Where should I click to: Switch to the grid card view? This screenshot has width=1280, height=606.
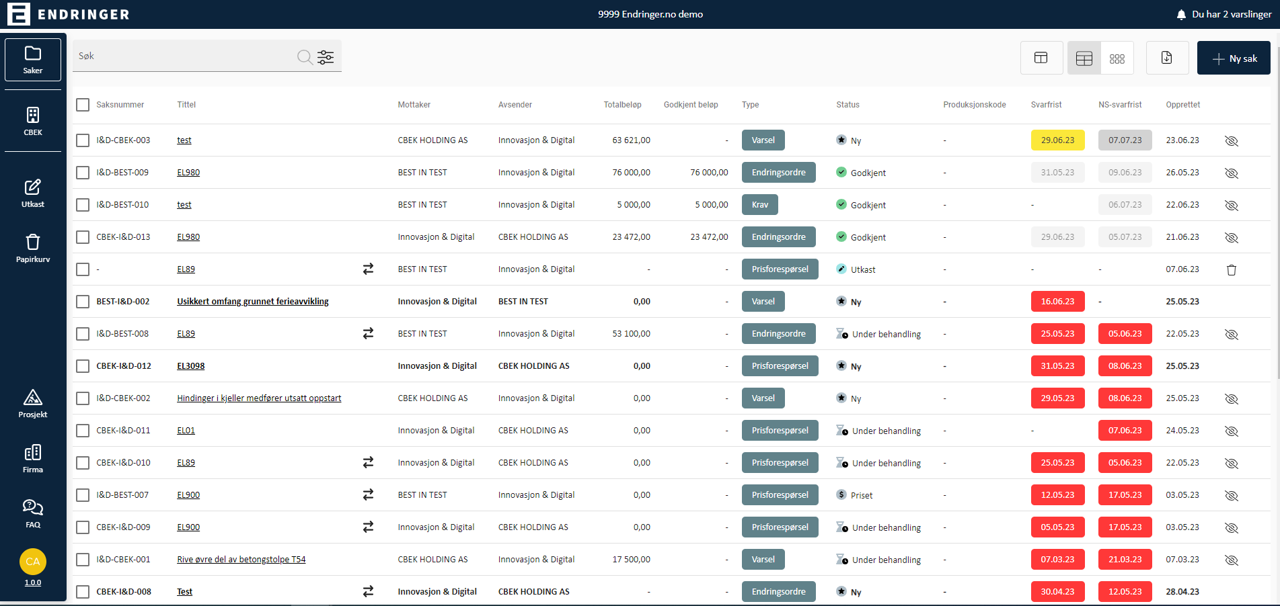pos(1117,58)
